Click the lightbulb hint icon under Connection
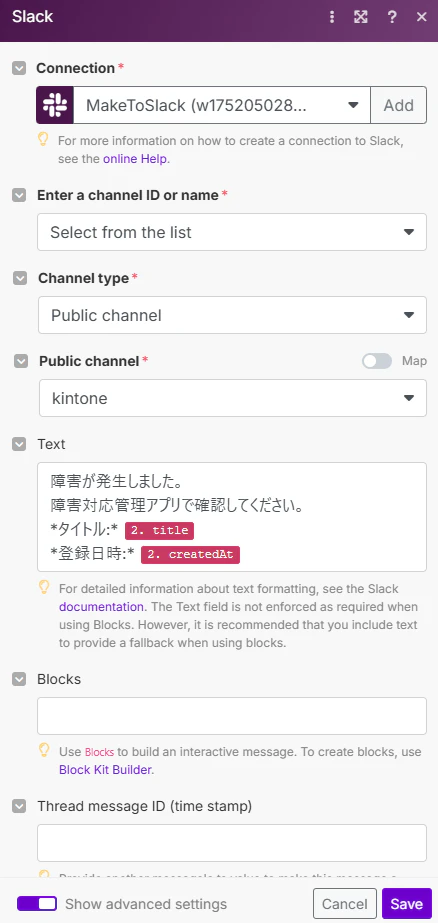The width and height of the screenshot is (438, 923). (x=43, y=139)
